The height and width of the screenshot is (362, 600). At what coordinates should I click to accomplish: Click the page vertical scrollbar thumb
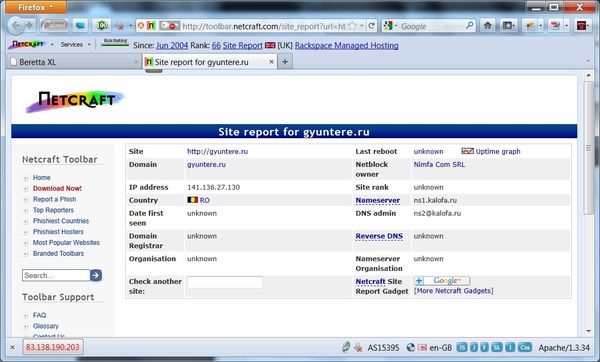(588, 148)
